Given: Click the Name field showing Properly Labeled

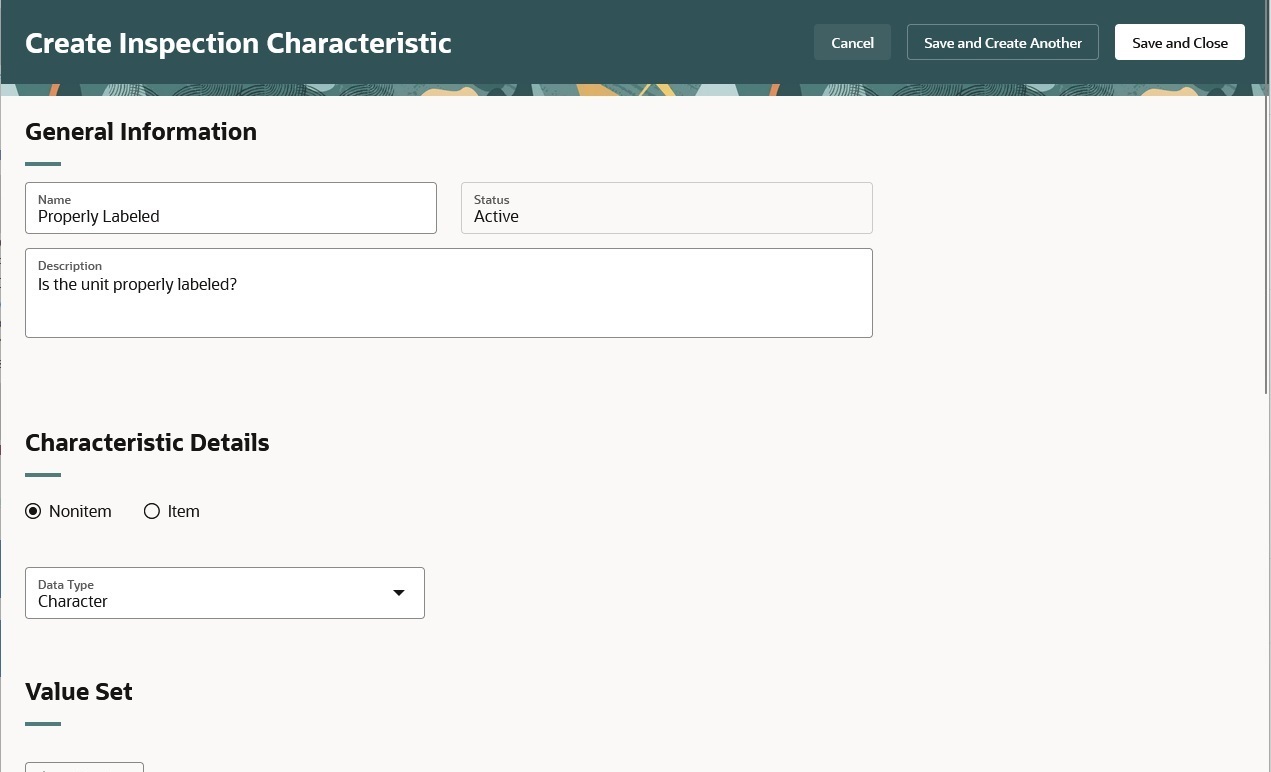Looking at the screenshot, I should [x=230, y=216].
